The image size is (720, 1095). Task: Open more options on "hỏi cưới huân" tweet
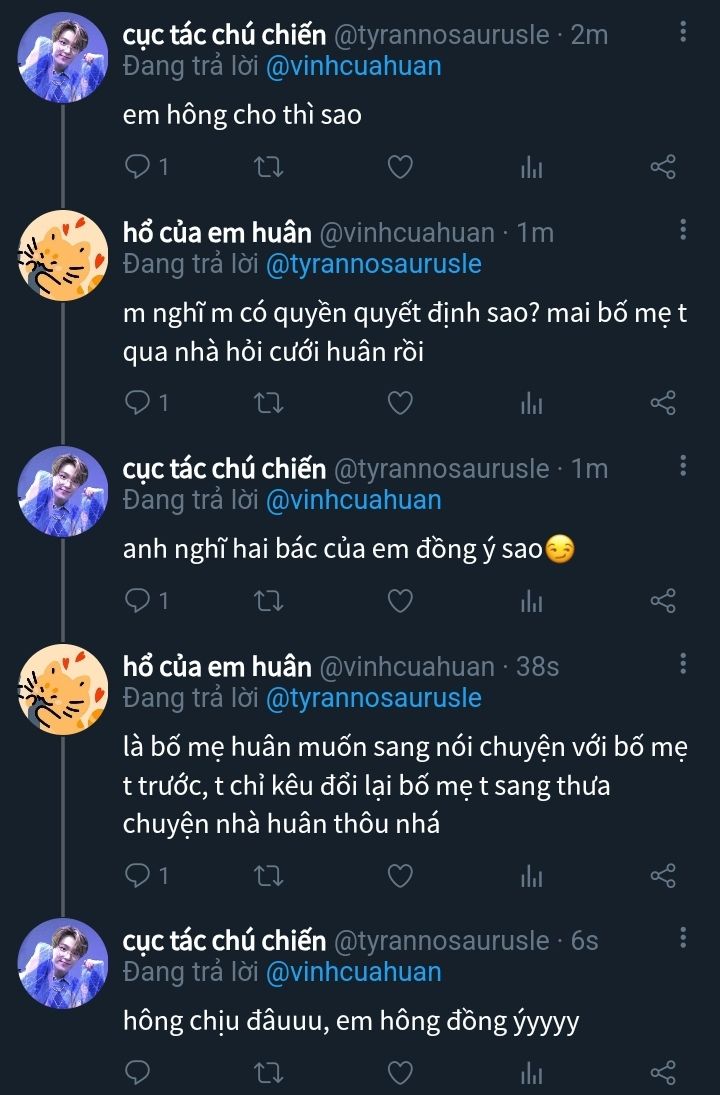pyautogui.click(x=683, y=231)
